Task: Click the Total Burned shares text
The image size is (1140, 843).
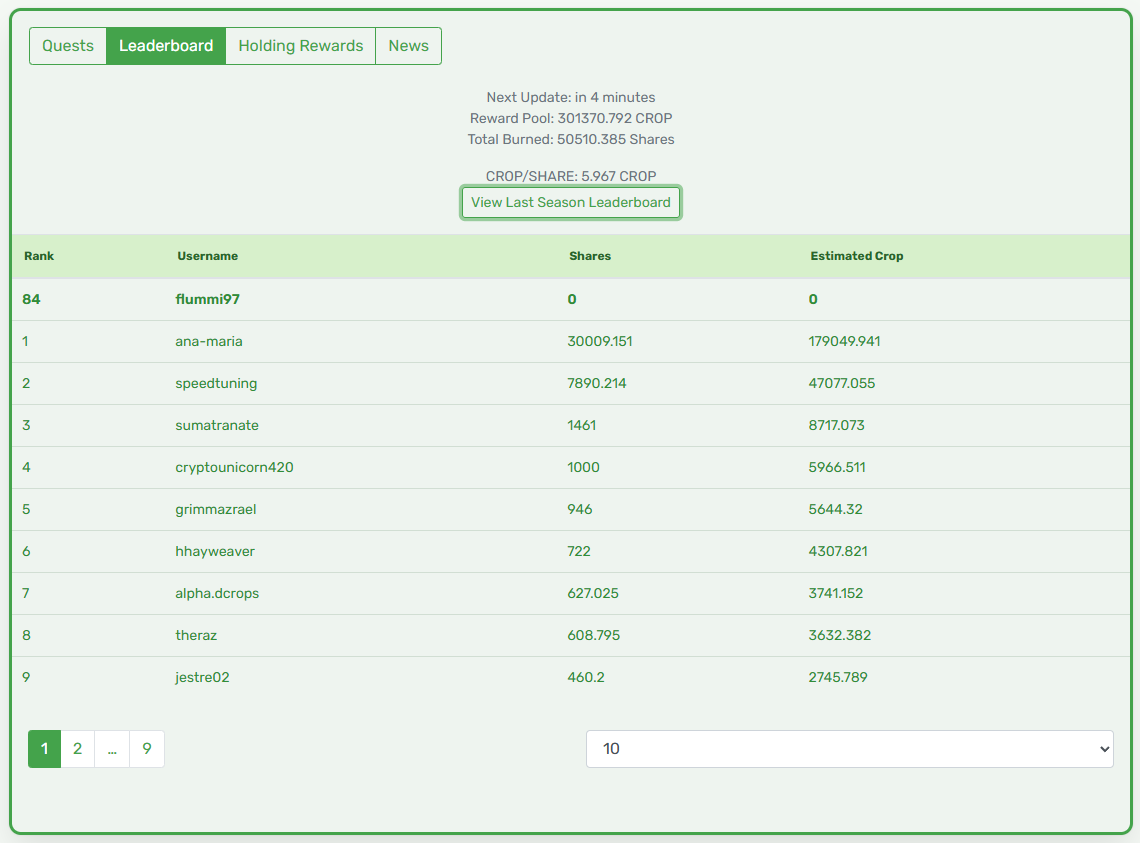Action: [x=571, y=139]
